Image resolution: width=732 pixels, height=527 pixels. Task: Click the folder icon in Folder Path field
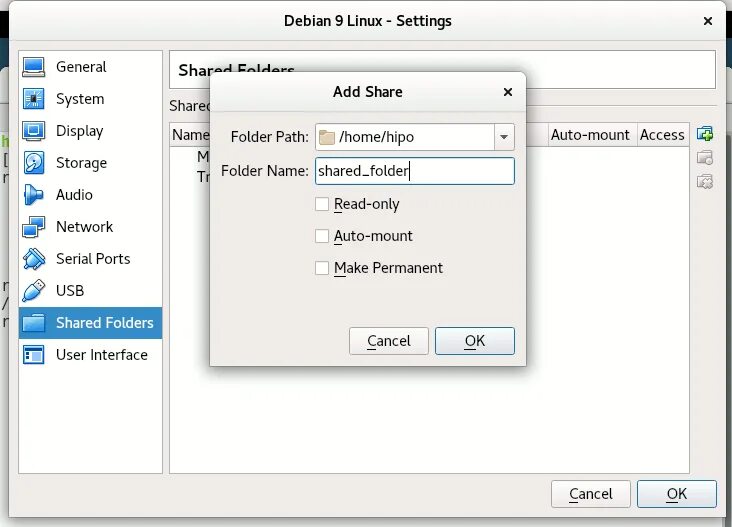(327, 137)
